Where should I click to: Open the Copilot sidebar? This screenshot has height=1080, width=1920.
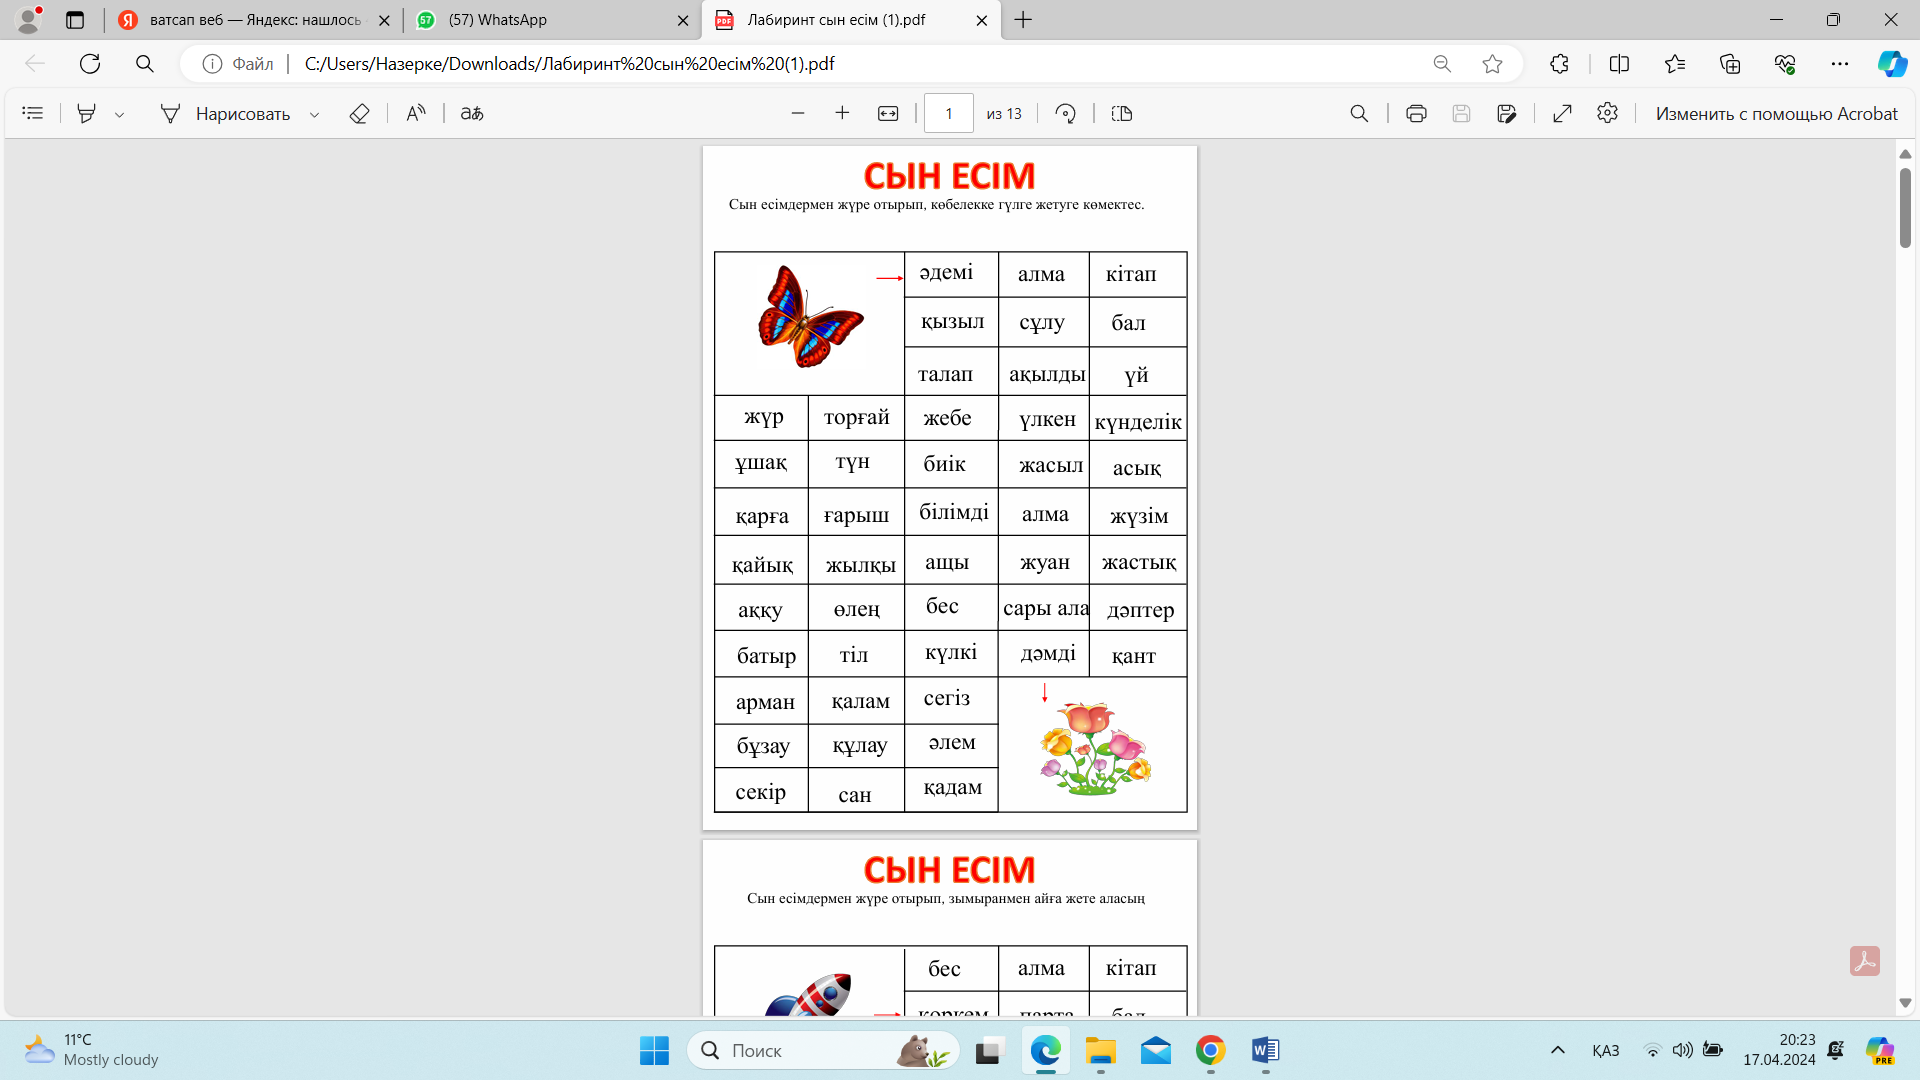pos(1892,64)
